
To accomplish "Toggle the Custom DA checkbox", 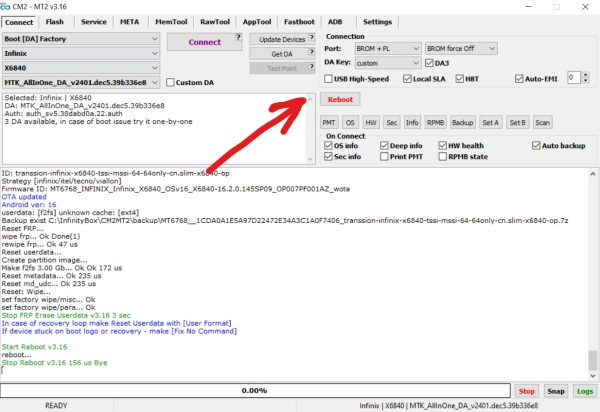I will [x=170, y=82].
